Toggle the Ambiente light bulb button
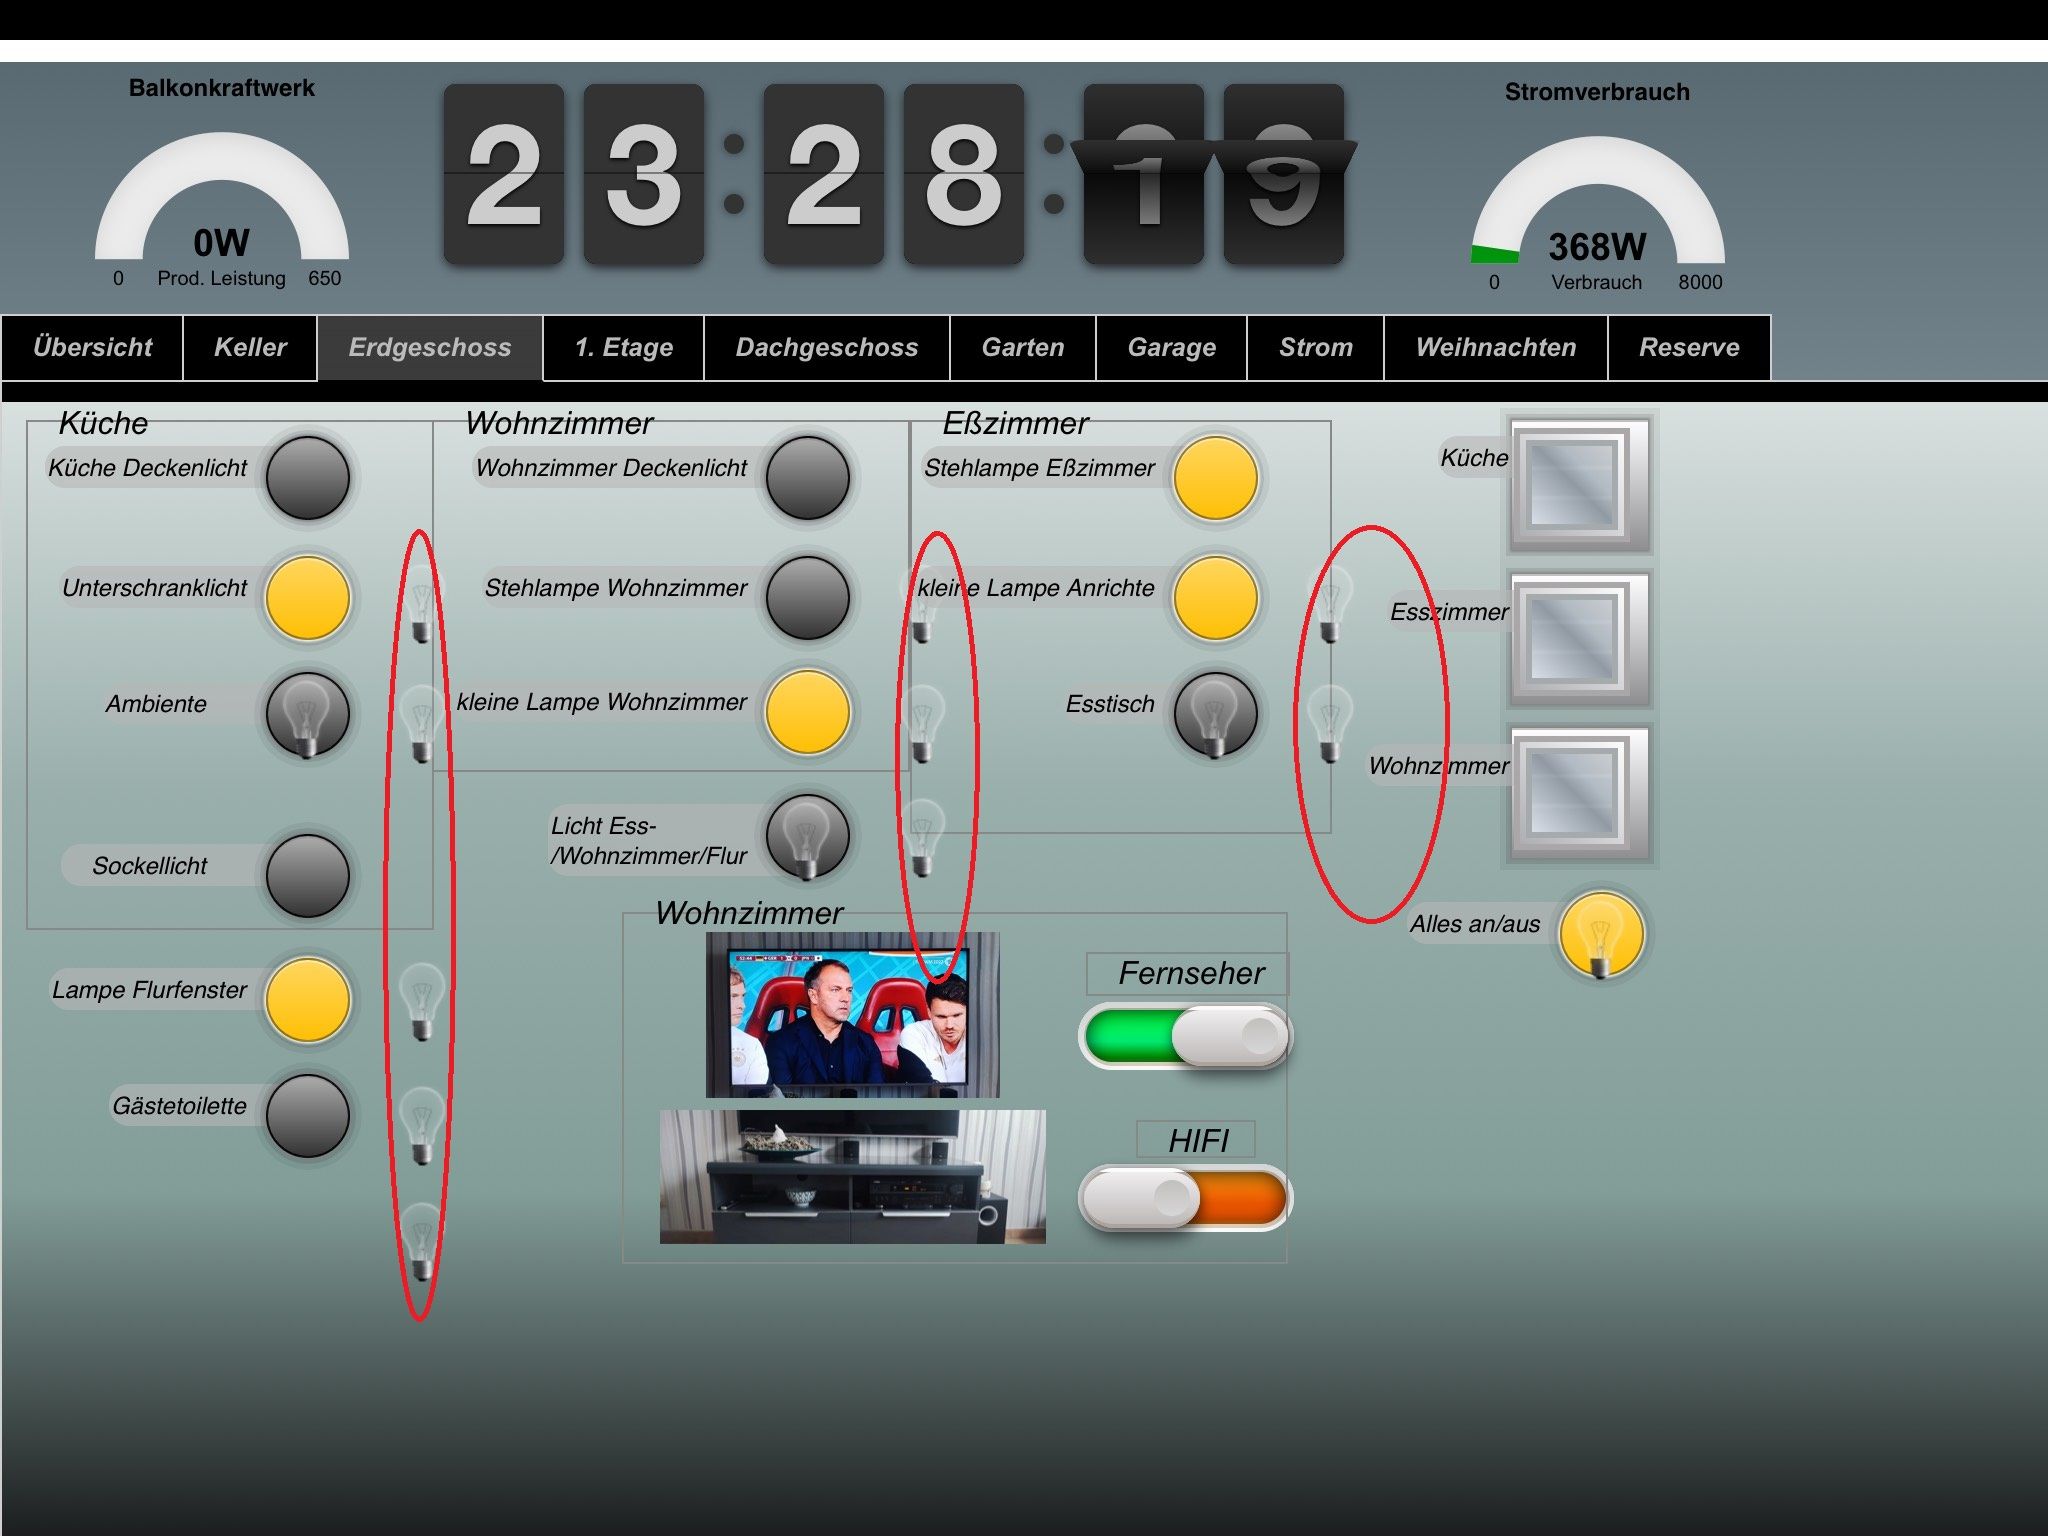The width and height of the screenshot is (2048, 1536). (307, 714)
